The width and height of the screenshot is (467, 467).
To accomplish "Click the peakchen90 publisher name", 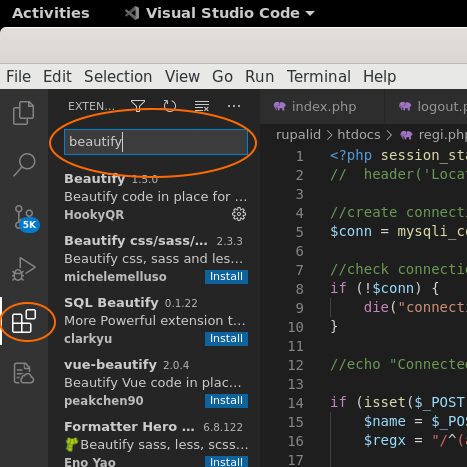I will click(x=104, y=401).
